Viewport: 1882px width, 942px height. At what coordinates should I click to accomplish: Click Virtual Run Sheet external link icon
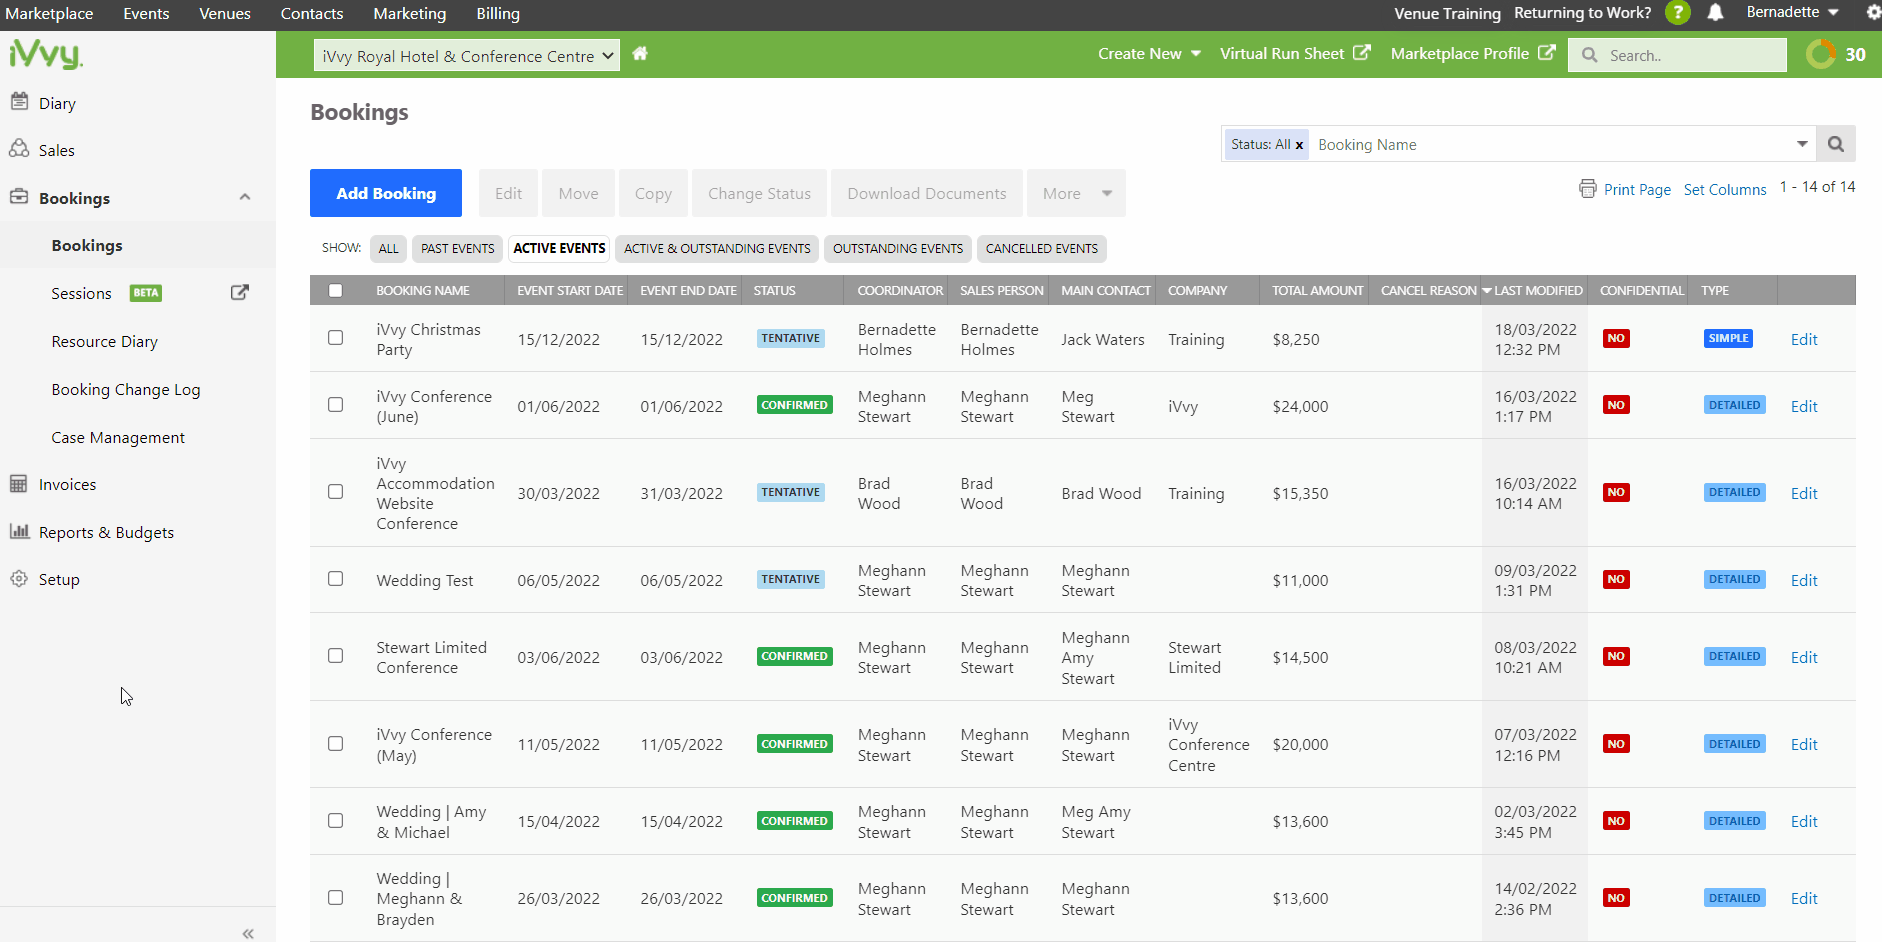coord(1362,53)
